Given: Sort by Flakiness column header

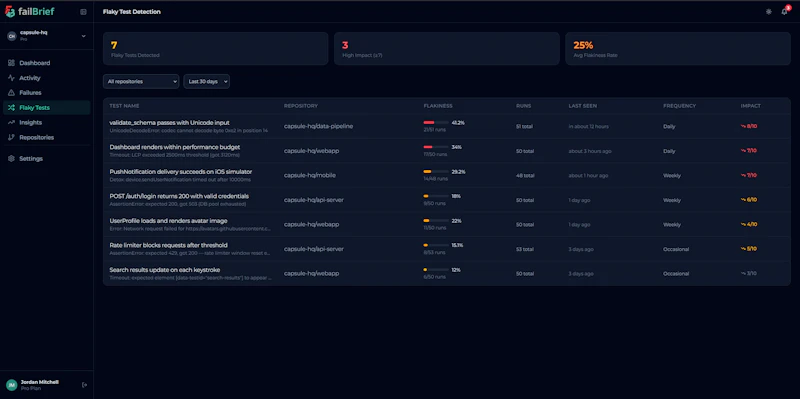Looking at the screenshot, I should click(x=438, y=106).
